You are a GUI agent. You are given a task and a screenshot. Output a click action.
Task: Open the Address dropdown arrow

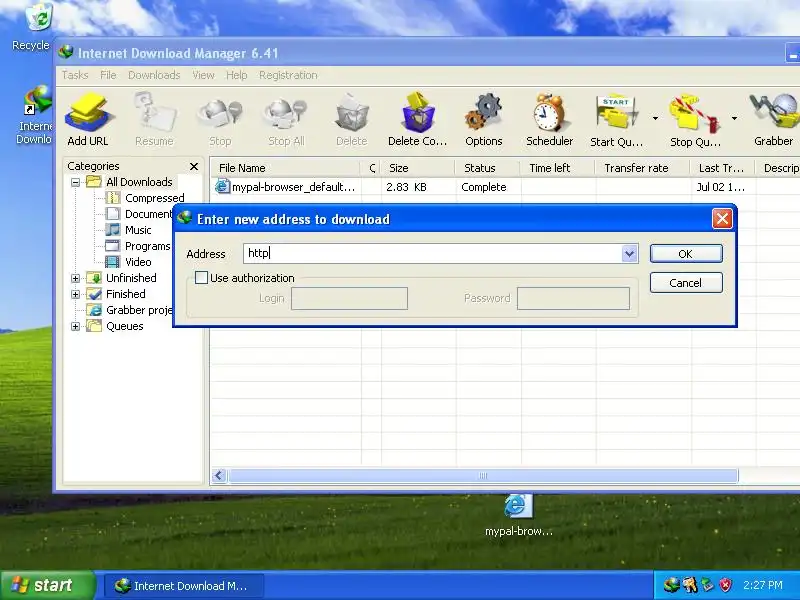pos(630,254)
